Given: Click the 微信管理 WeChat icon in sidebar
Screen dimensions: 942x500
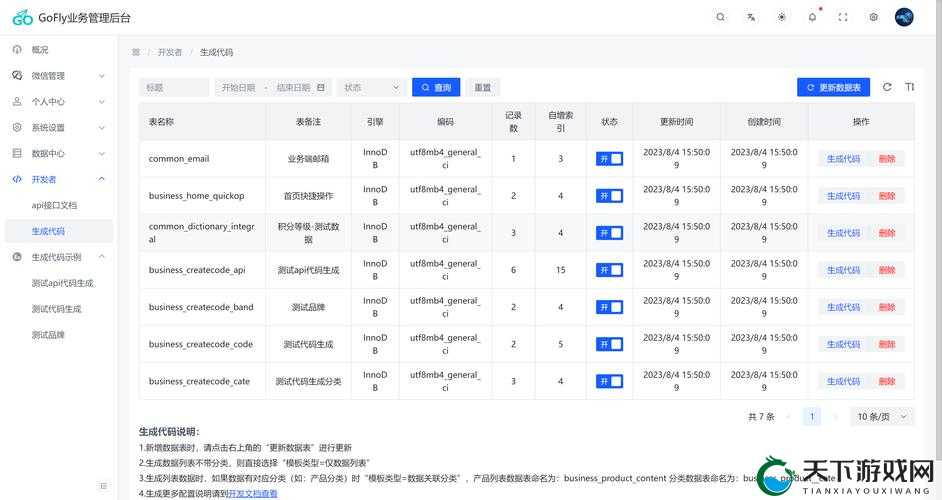Looking at the screenshot, I should 17,76.
